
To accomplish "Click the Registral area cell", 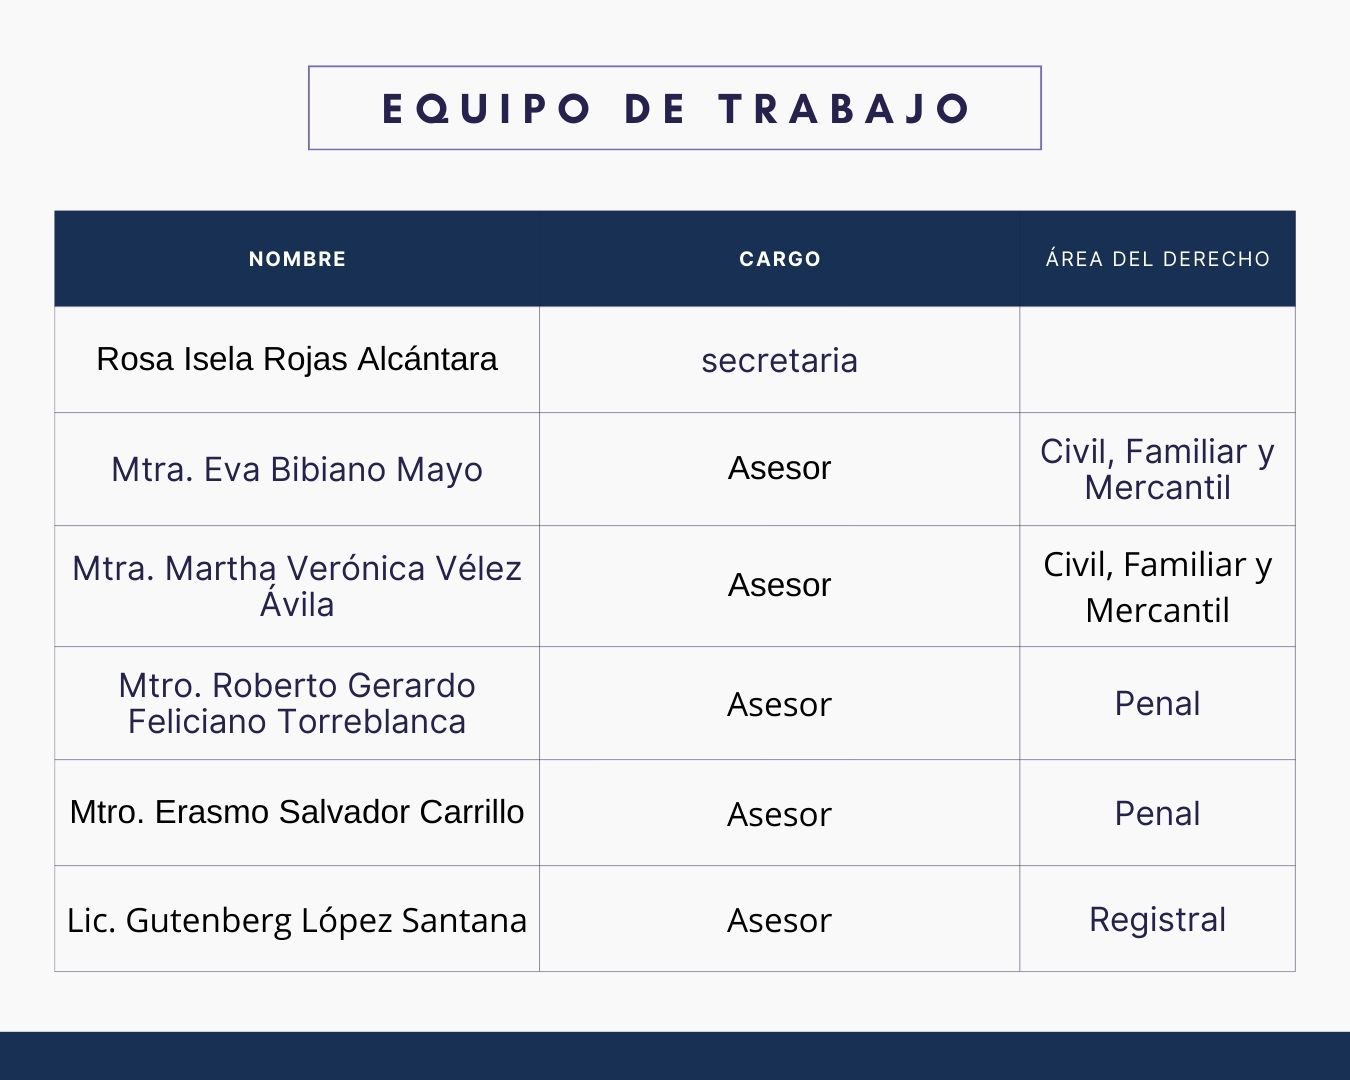I will 1157,920.
